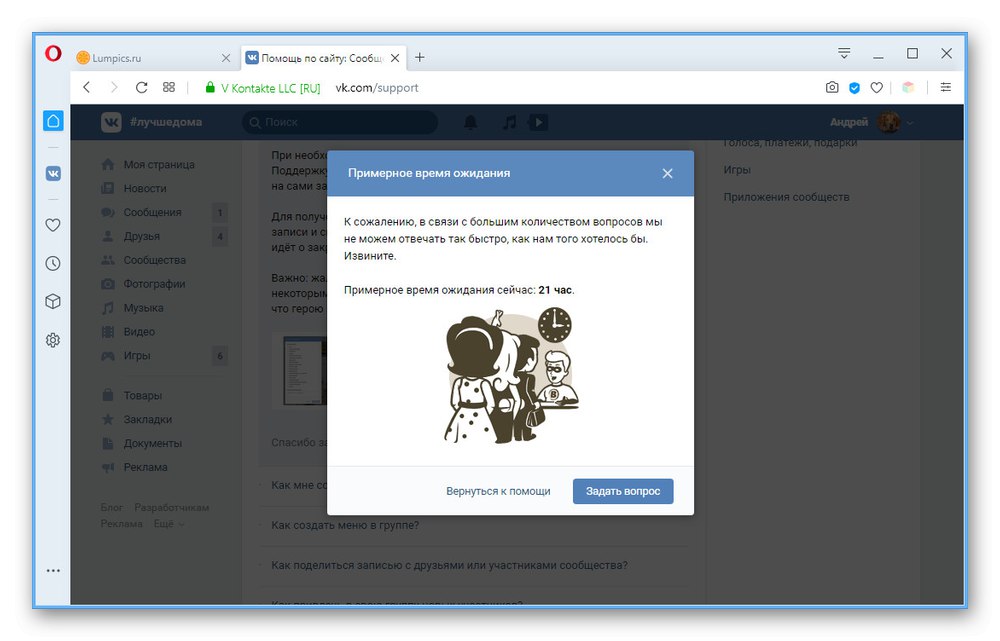Viewport: 1000px width, 641px height.
Task: Click the Вернуться к помощи link
Action: 498,491
